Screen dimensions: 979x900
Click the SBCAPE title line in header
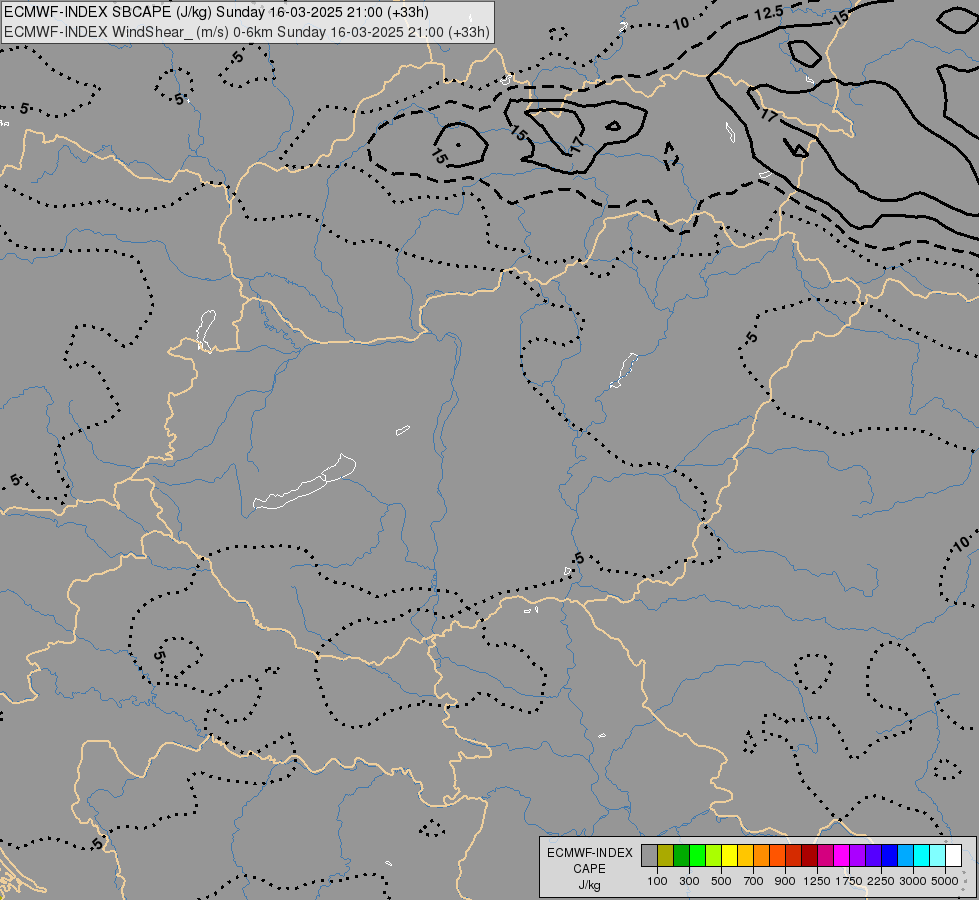(216, 12)
